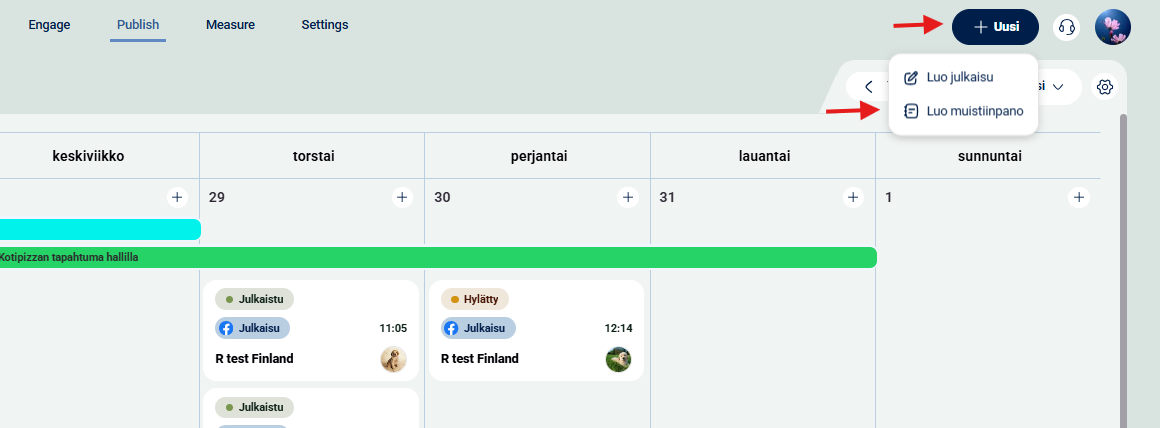
Task: Add a post on lauantai 31
Action: (x=853, y=198)
